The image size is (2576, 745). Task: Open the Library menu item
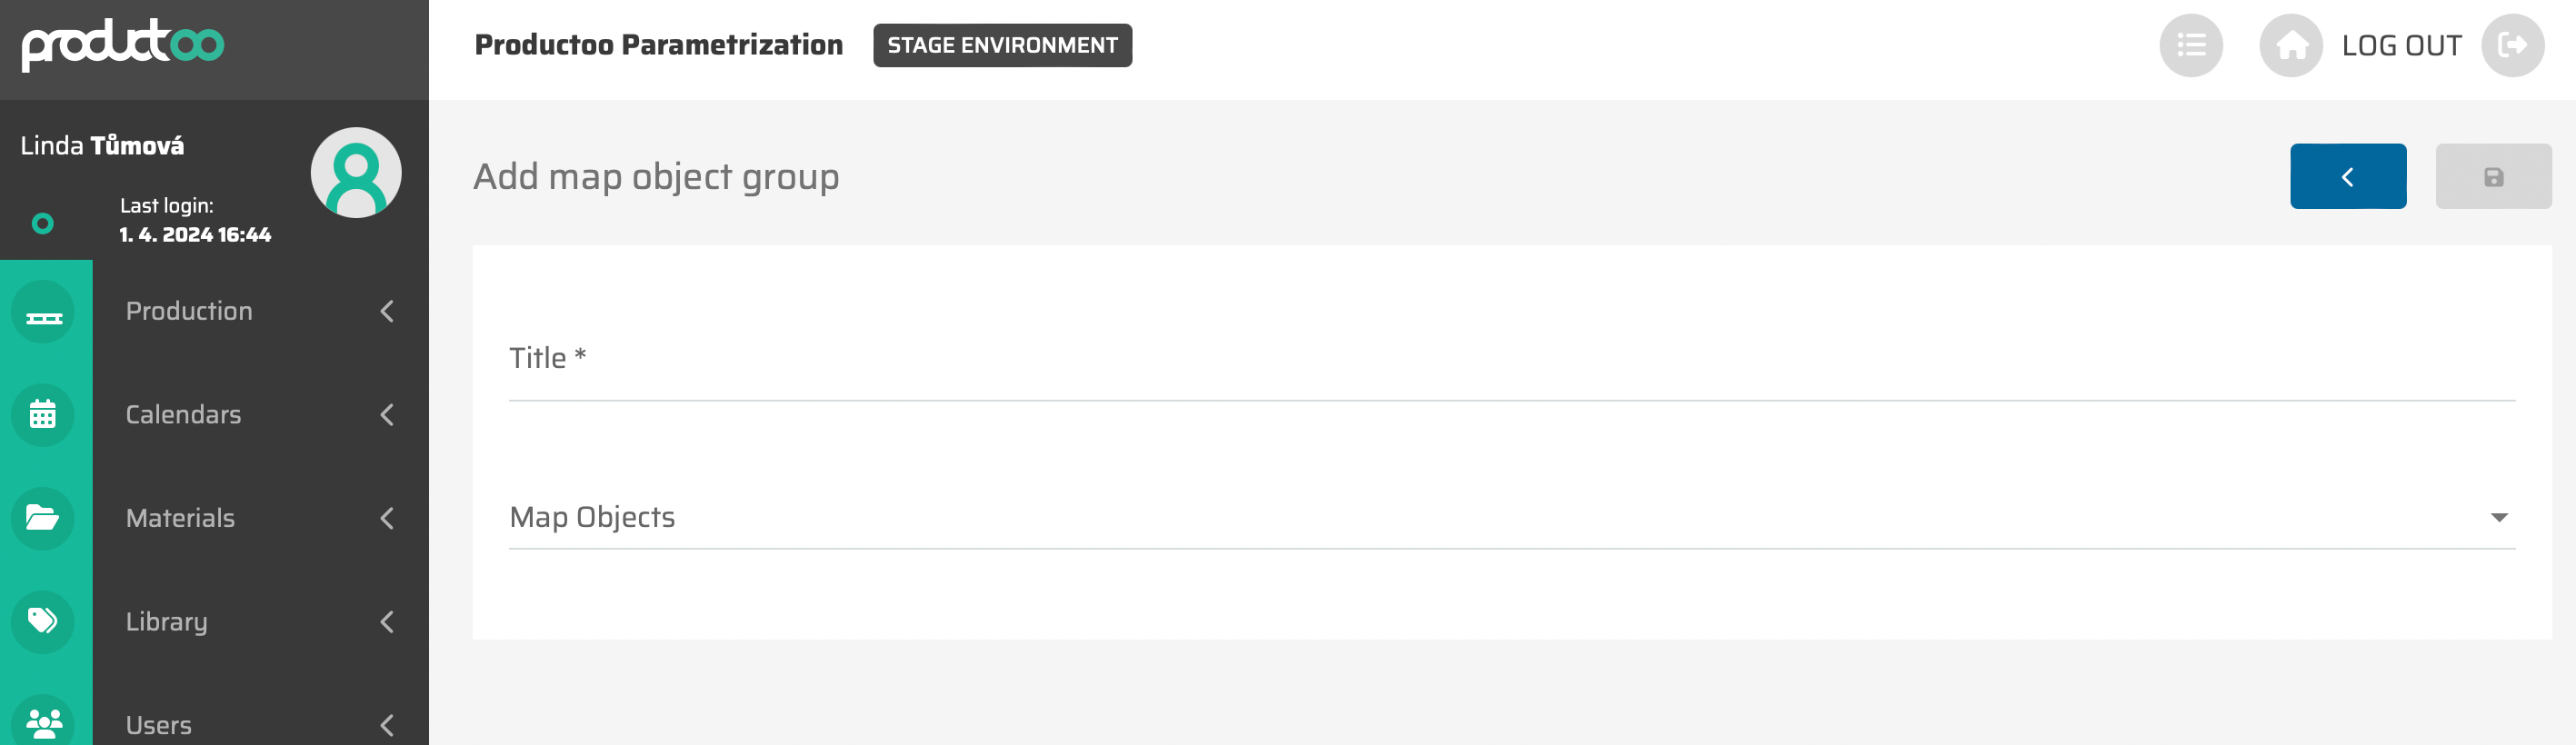(167, 622)
